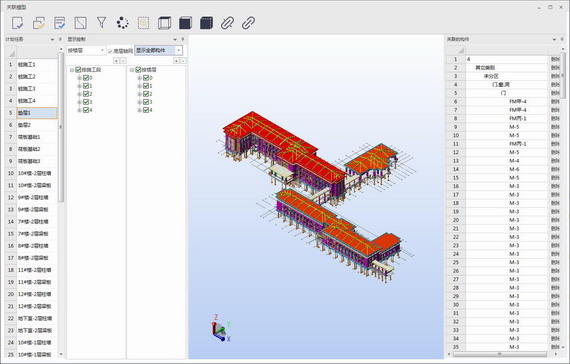Click the dashed-box zoom selection icon
The height and width of the screenshot is (364, 570).
coord(144,23)
